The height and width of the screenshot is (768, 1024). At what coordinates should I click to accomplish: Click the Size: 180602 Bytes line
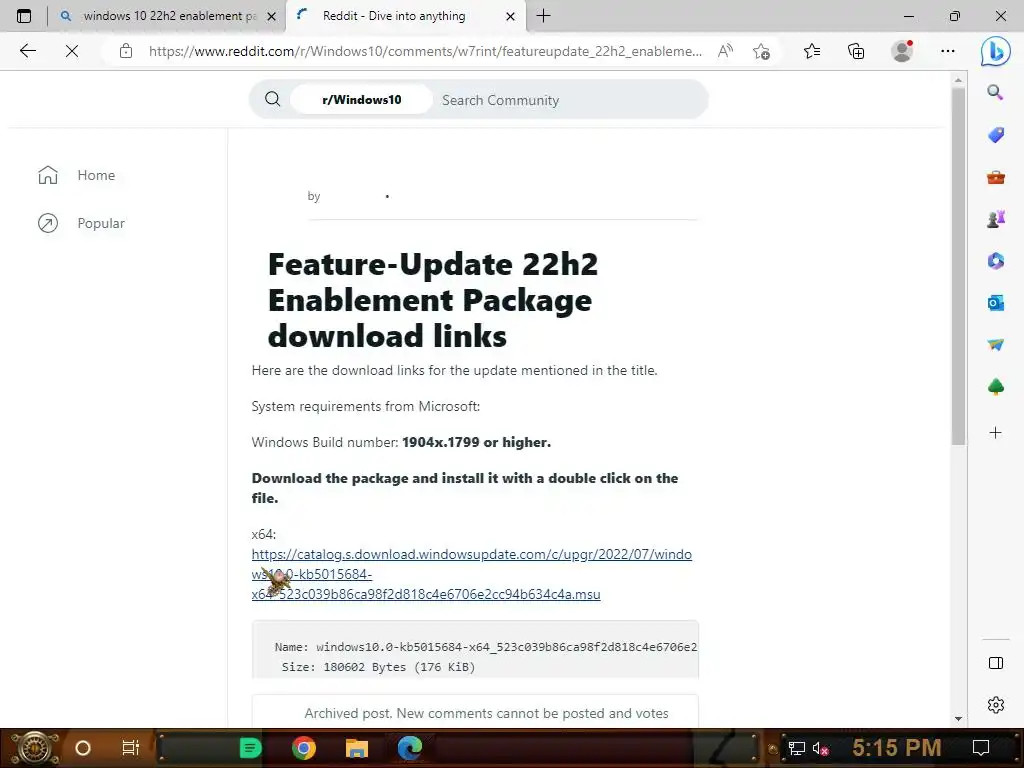[378, 667]
